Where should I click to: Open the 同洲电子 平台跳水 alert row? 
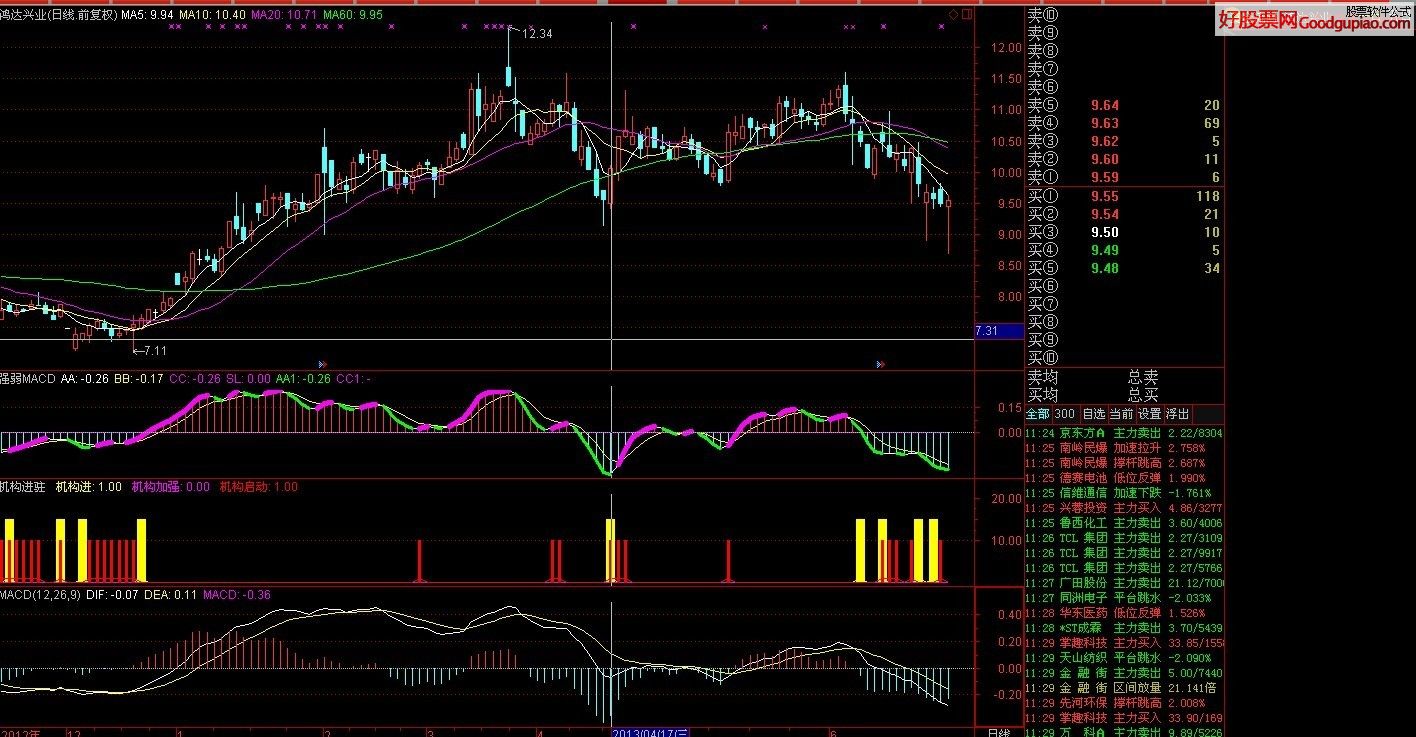coord(1125,598)
